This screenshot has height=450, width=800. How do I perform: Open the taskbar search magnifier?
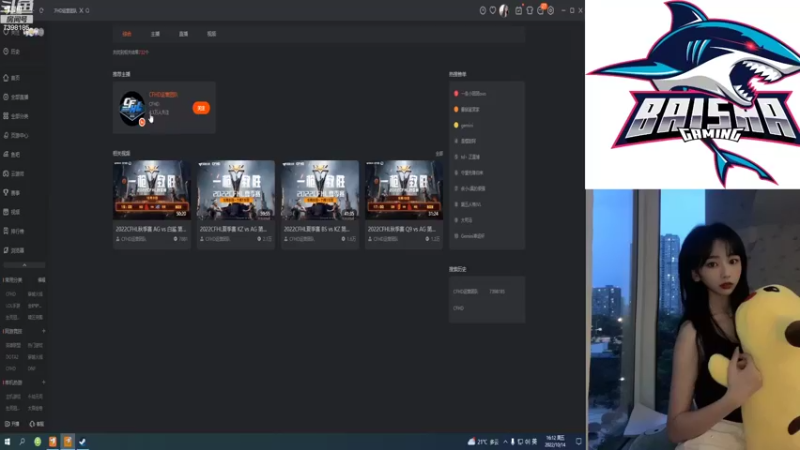tap(22, 441)
